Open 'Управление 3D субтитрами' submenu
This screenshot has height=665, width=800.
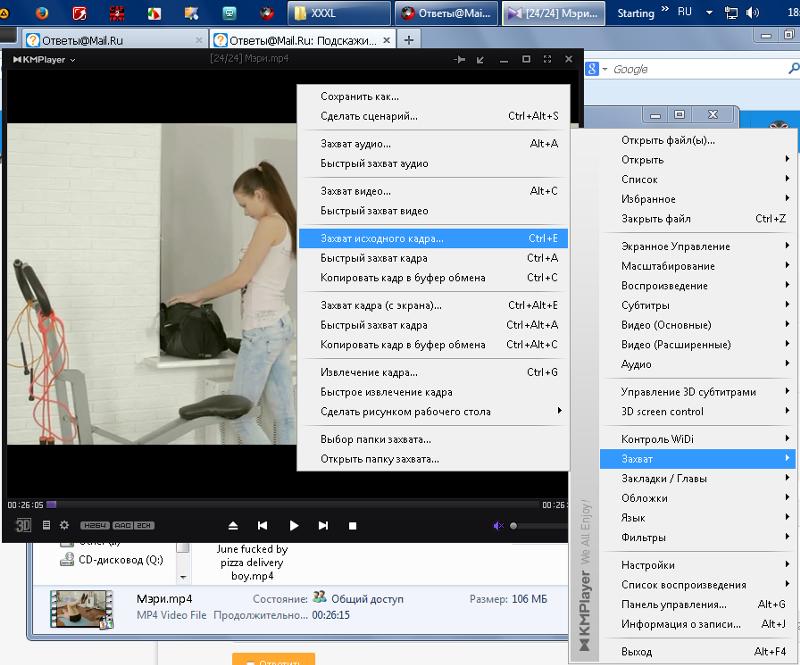point(697,392)
